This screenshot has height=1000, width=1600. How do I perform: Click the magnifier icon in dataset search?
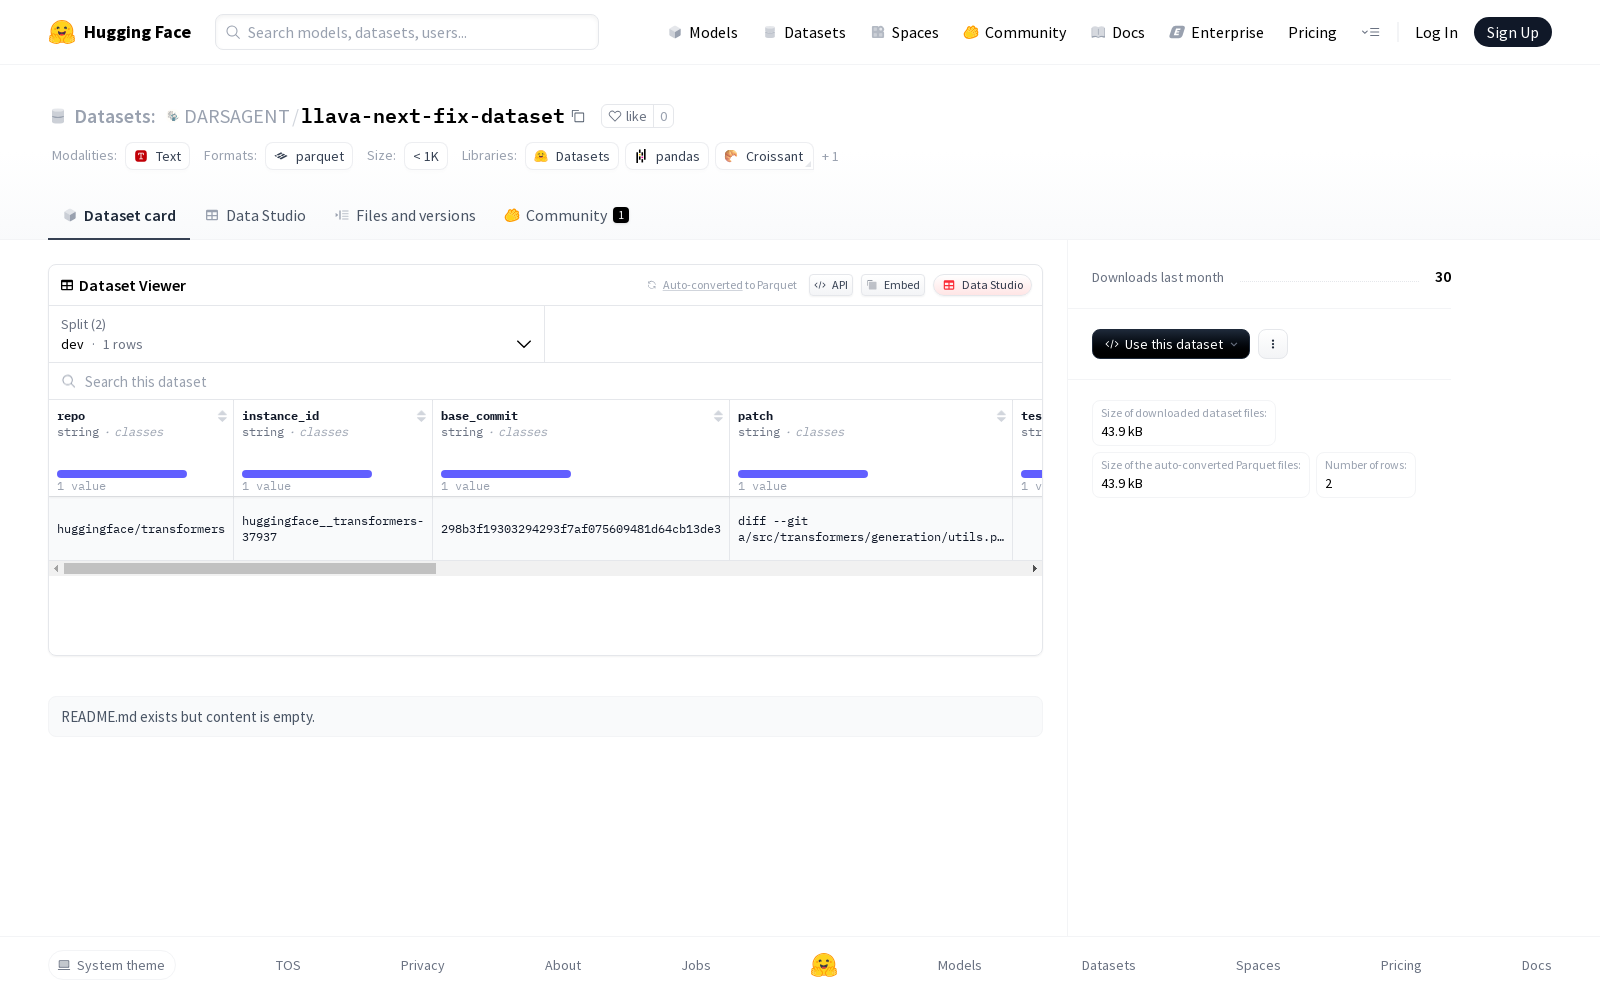(68, 381)
